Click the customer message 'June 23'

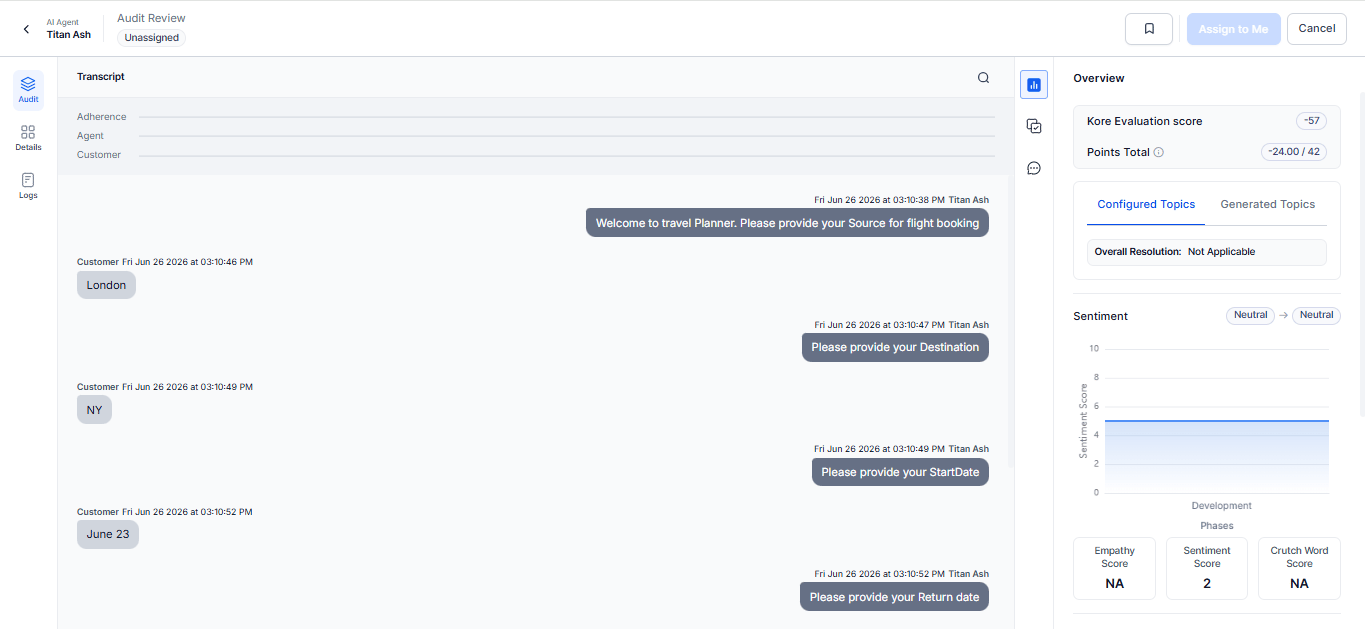[108, 534]
